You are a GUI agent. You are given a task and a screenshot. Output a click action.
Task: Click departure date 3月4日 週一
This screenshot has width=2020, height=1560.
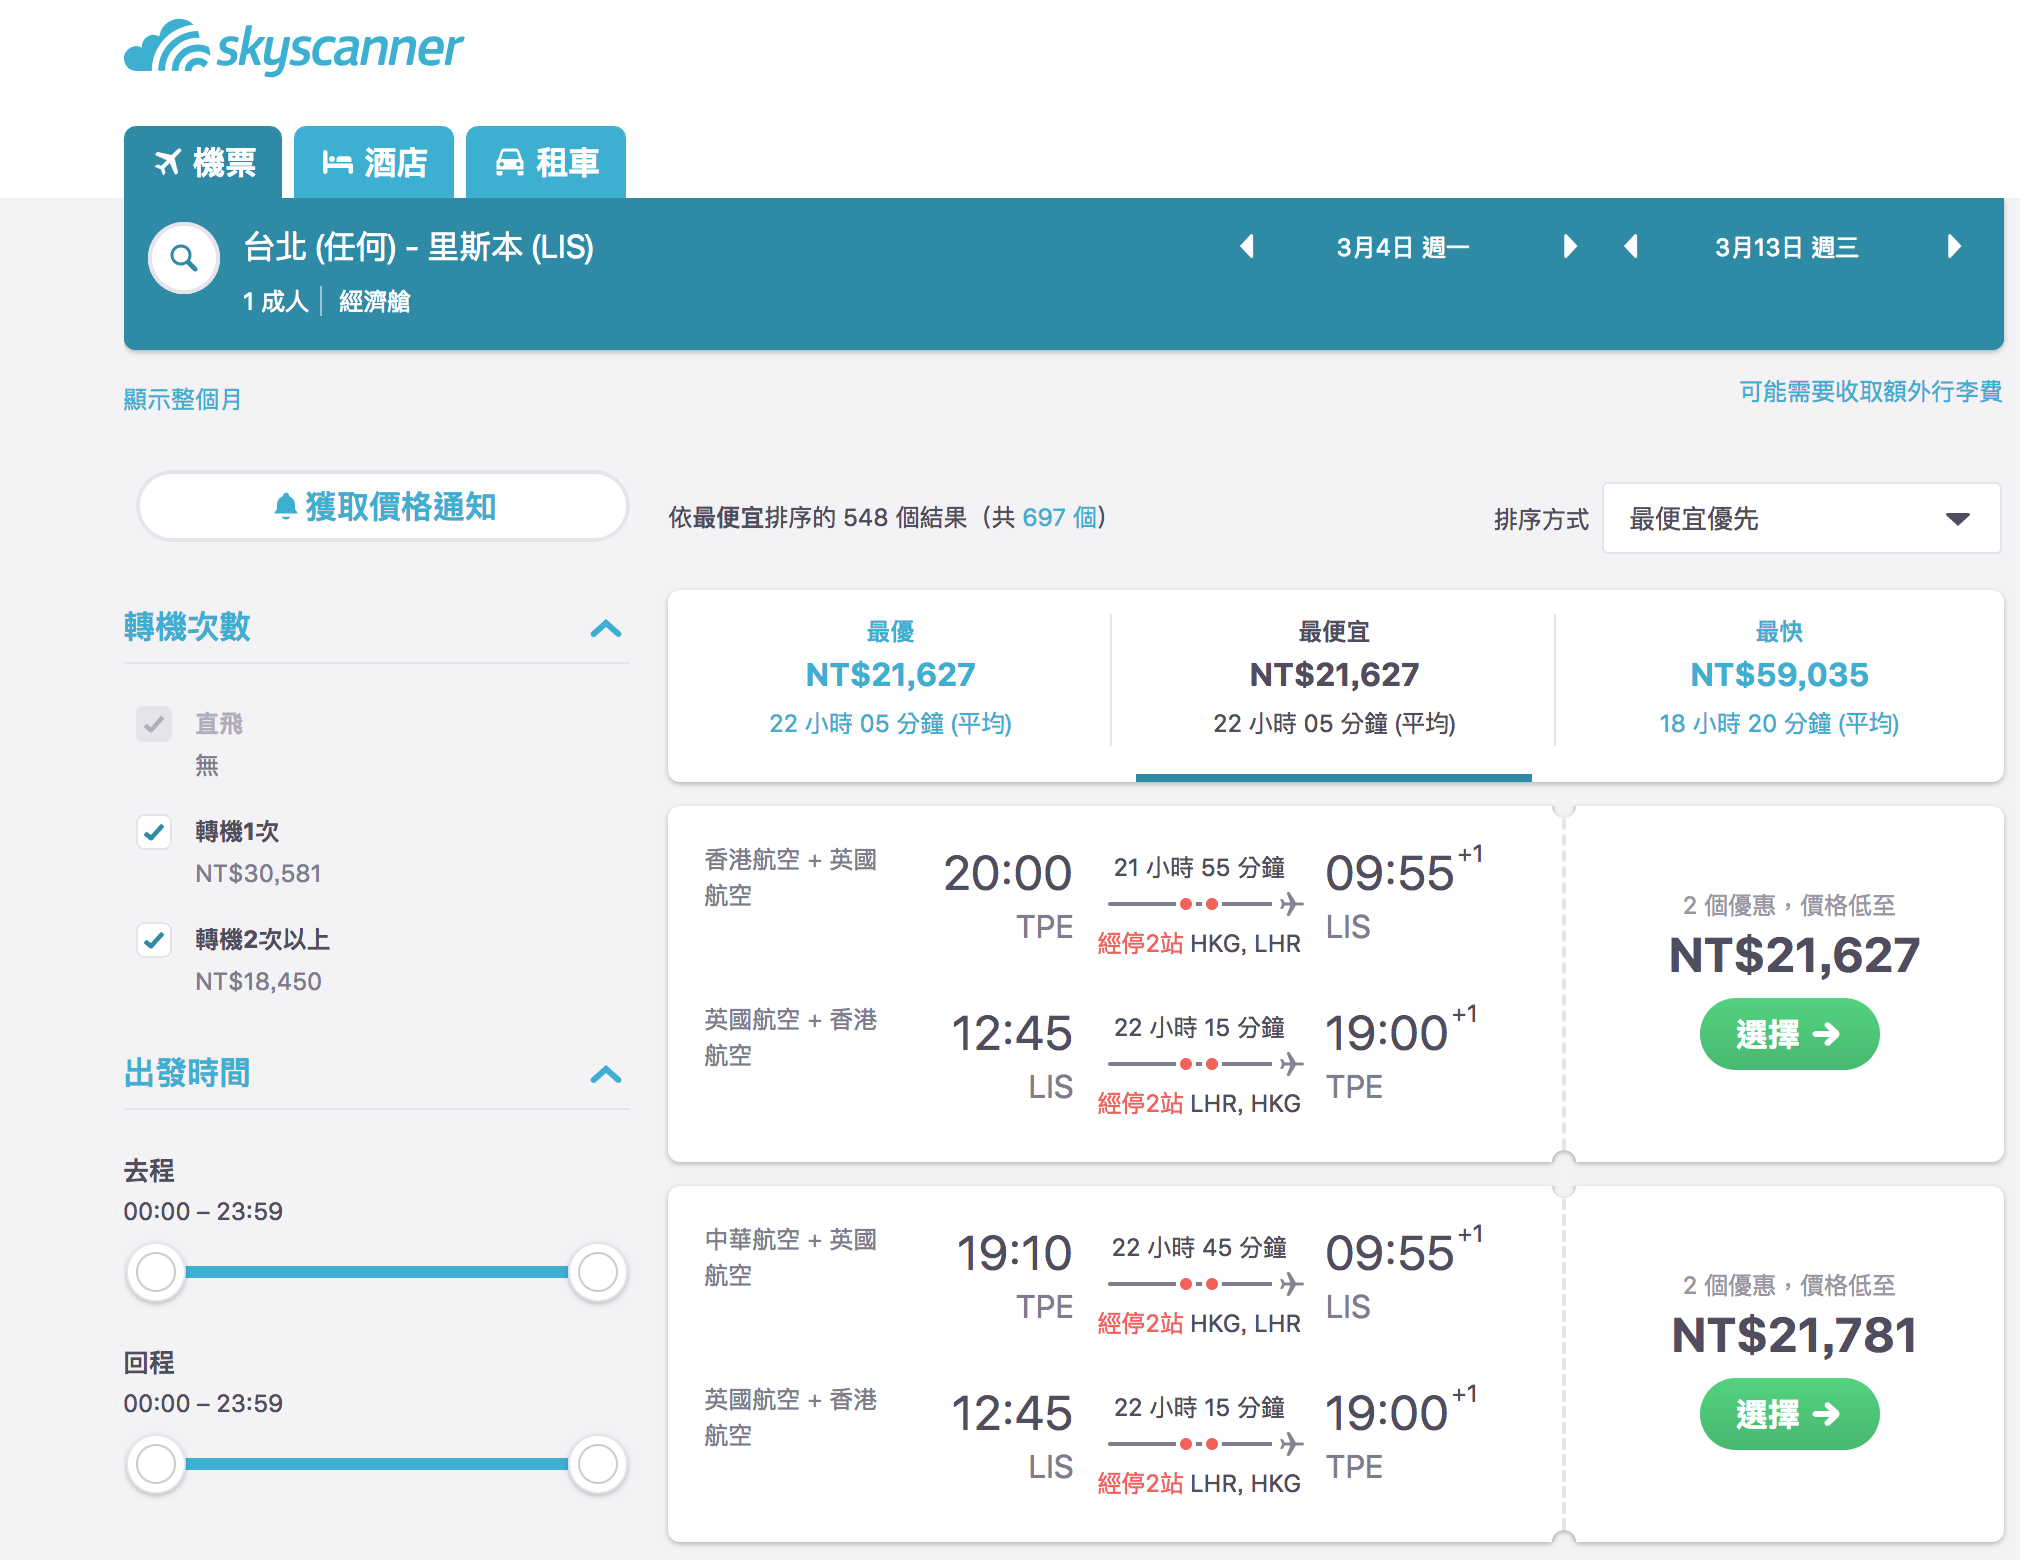click(x=1402, y=247)
